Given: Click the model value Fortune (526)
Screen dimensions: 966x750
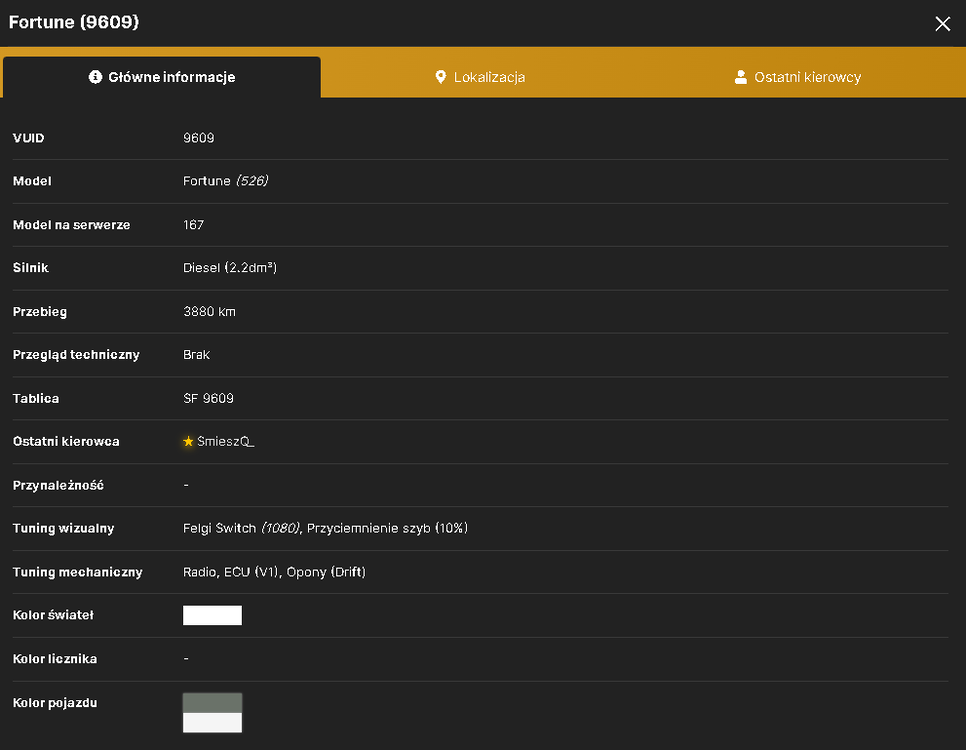Looking at the screenshot, I should click(225, 181).
